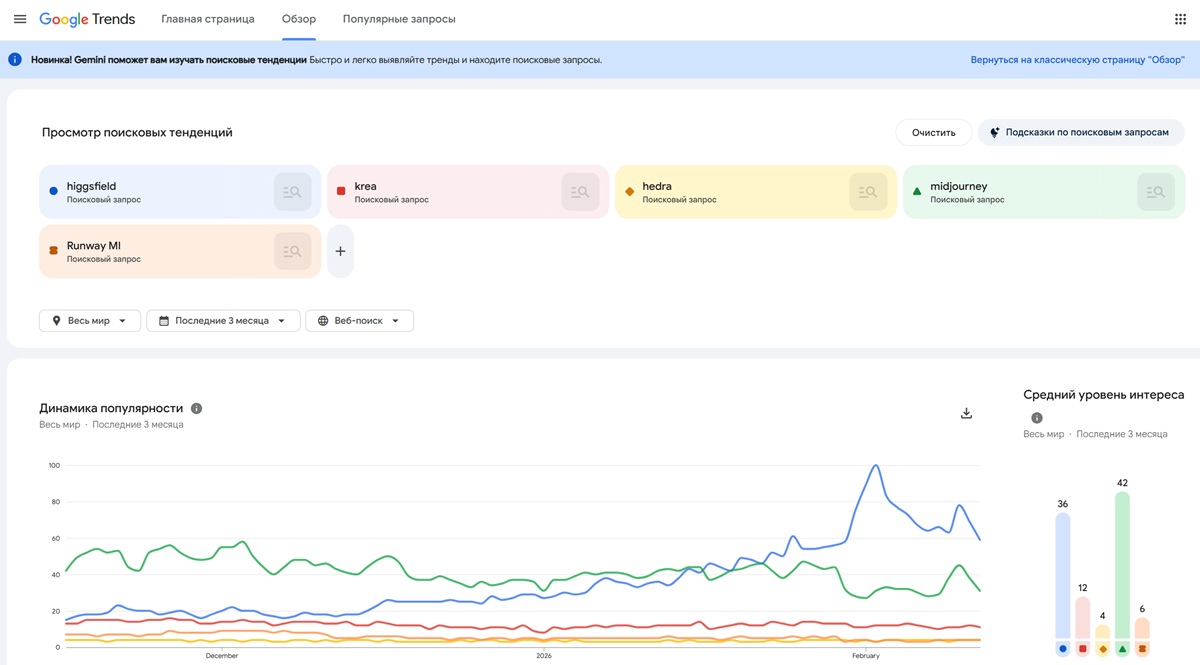Open the hamburger main menu
This screenshot has height=665, width=1200.
pos(20,19)
